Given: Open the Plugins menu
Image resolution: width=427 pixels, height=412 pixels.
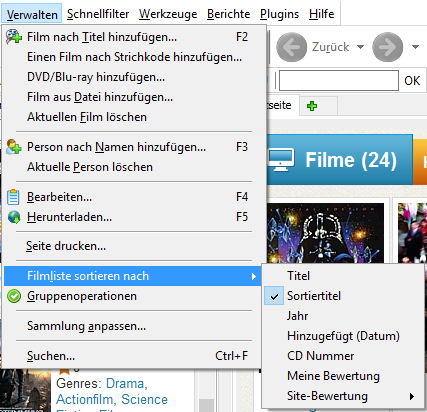Looking at the screenshot, I should point(279,14).
